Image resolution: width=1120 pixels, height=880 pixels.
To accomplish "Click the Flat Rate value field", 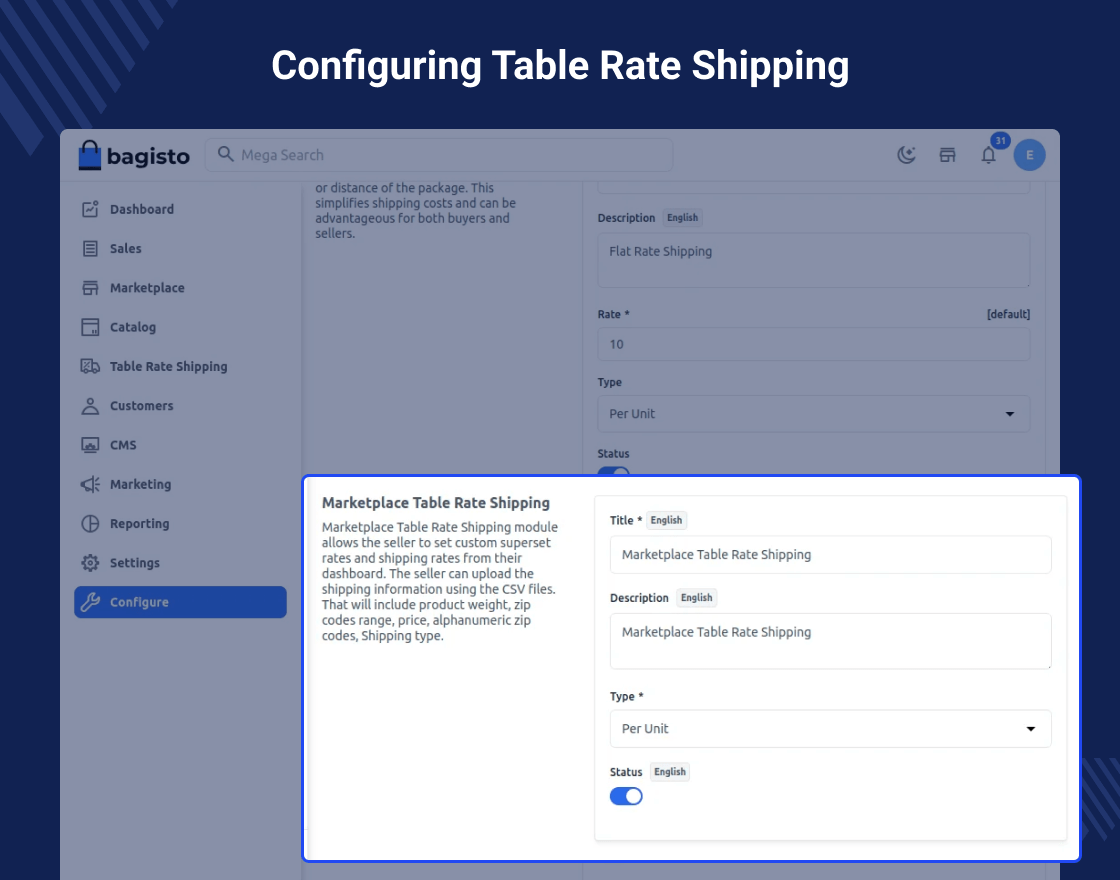I will [813, 344].
